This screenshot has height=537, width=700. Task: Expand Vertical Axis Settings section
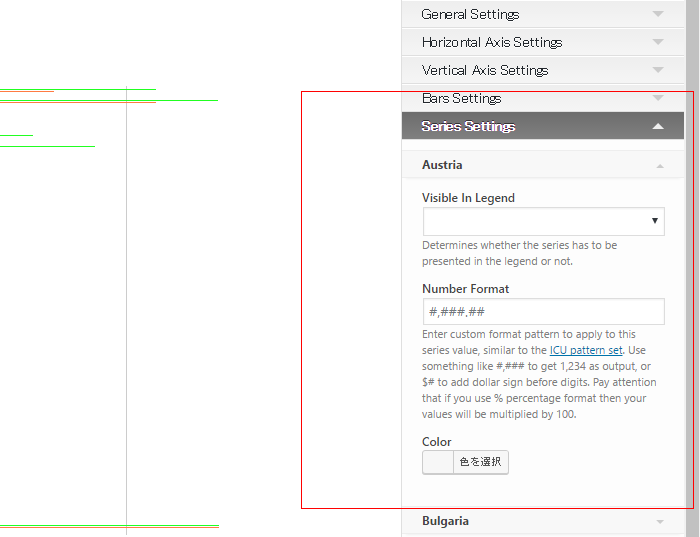pyautogui.click(x=542, y=70)
